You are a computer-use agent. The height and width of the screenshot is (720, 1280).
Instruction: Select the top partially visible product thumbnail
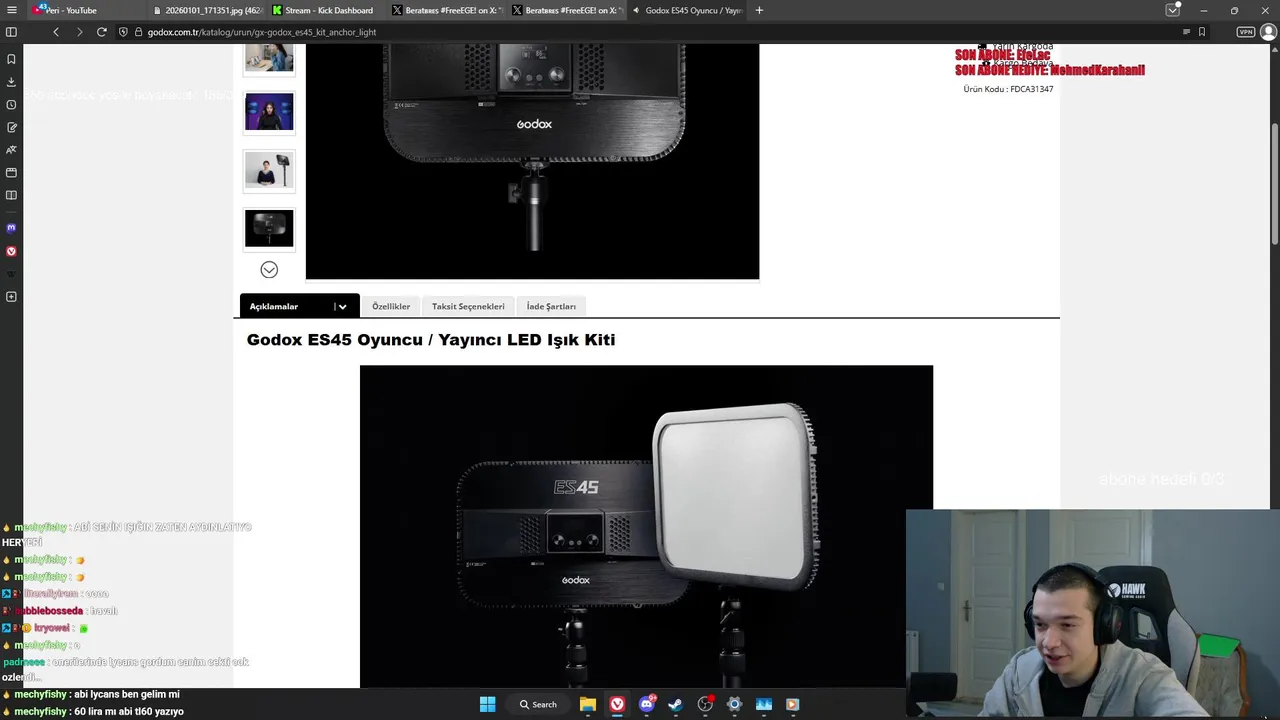tap(269, 58)
